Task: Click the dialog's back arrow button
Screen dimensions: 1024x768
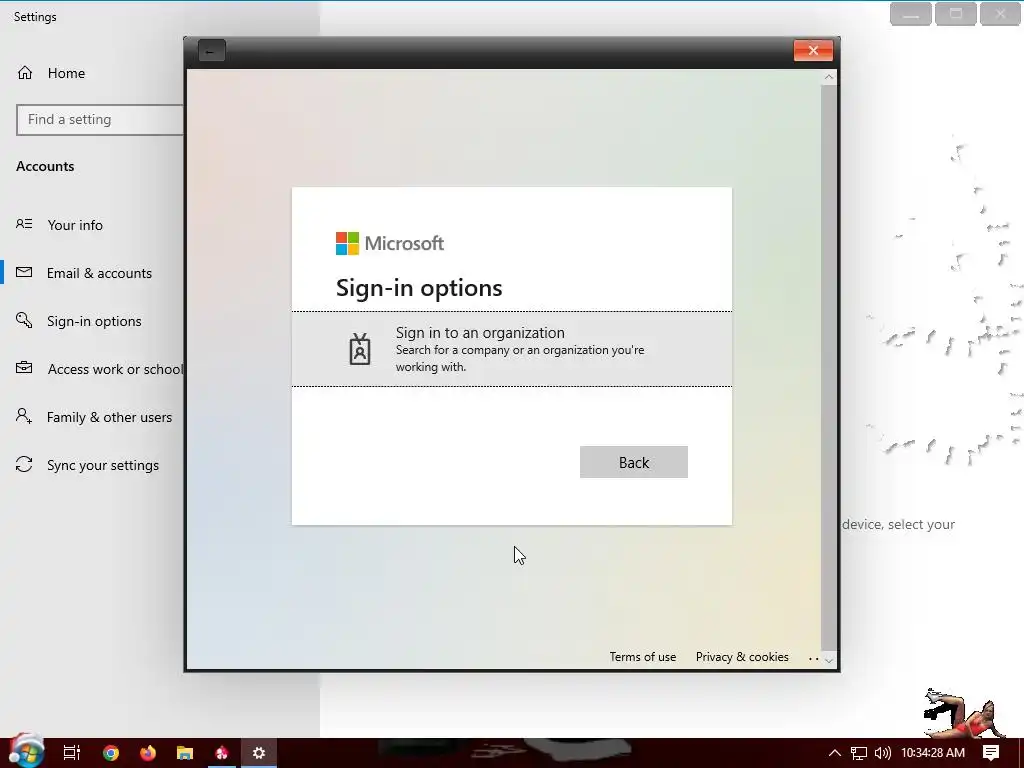Action: [212, 51]
